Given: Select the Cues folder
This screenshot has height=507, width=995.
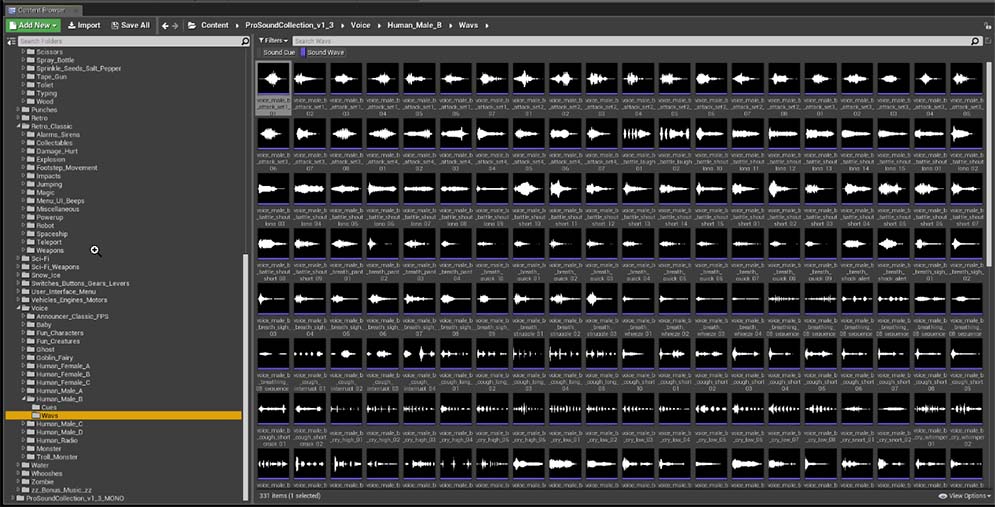Looking at the screenshot, I should tap(49, 407).
